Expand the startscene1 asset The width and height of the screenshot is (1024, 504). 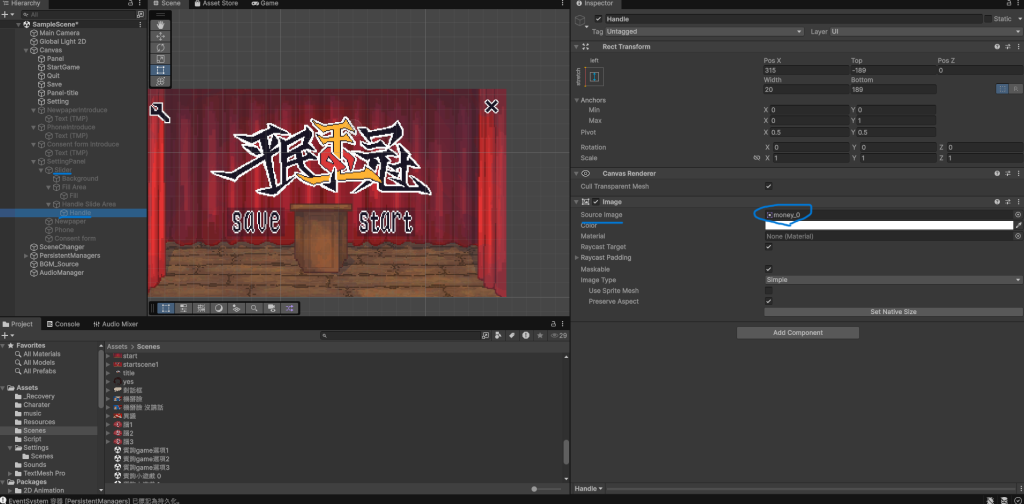(108, 364)
